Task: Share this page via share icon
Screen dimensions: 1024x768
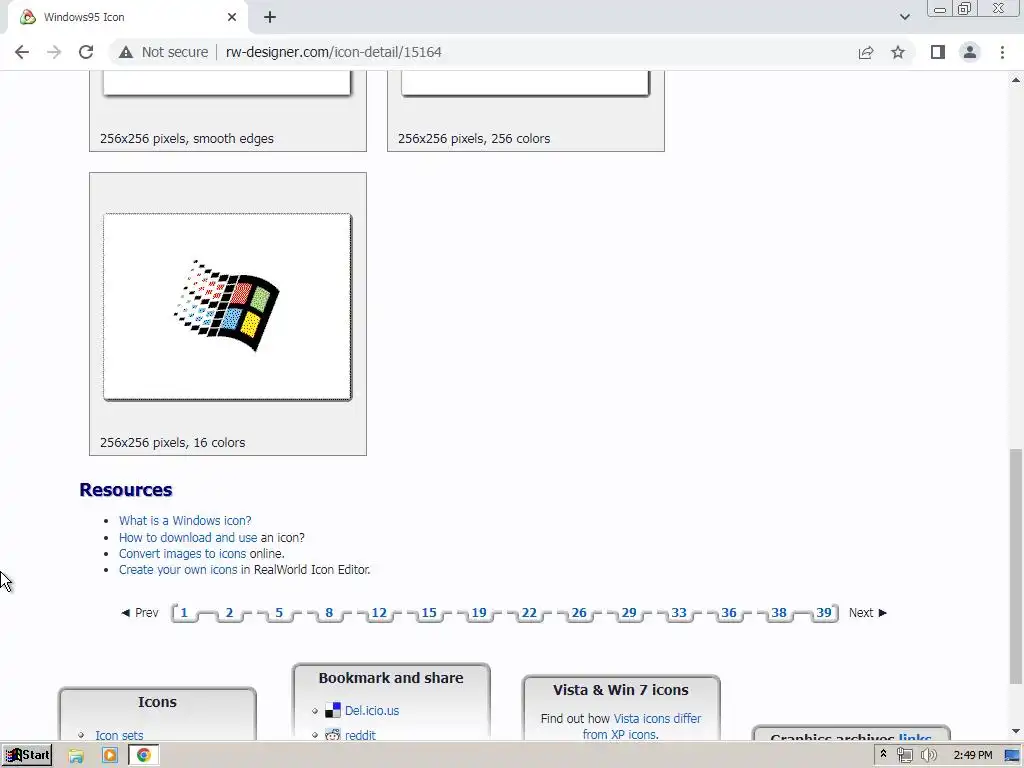Action: point(866,52)
